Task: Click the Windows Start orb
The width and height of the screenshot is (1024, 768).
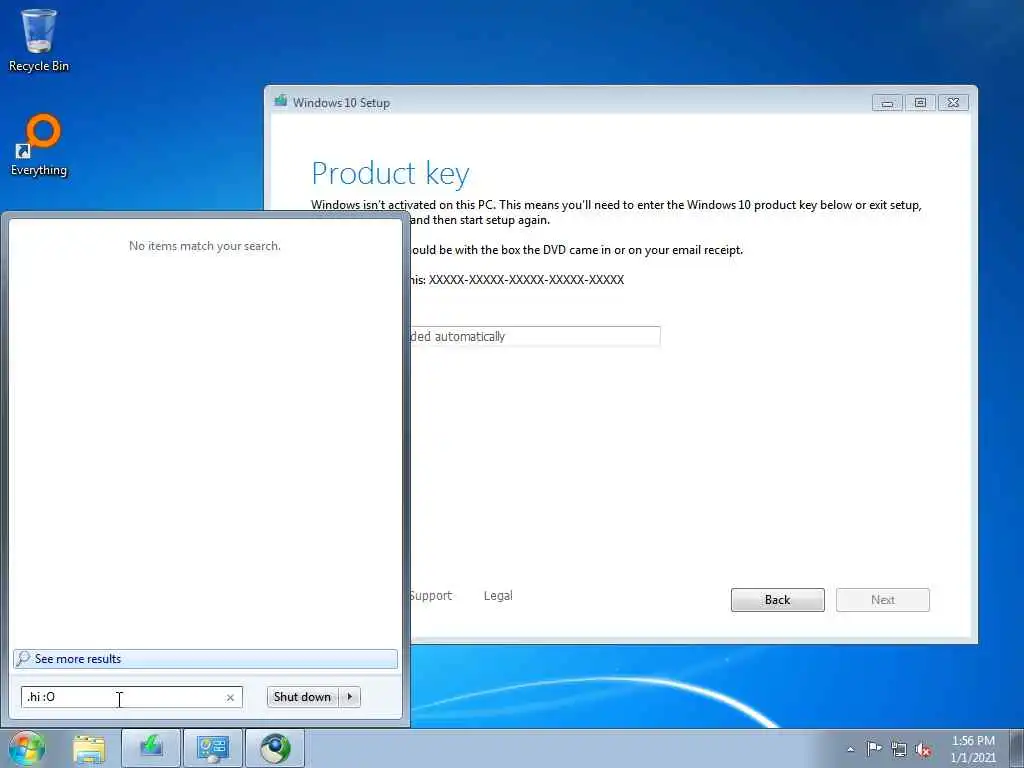Action: click(27, 748)
